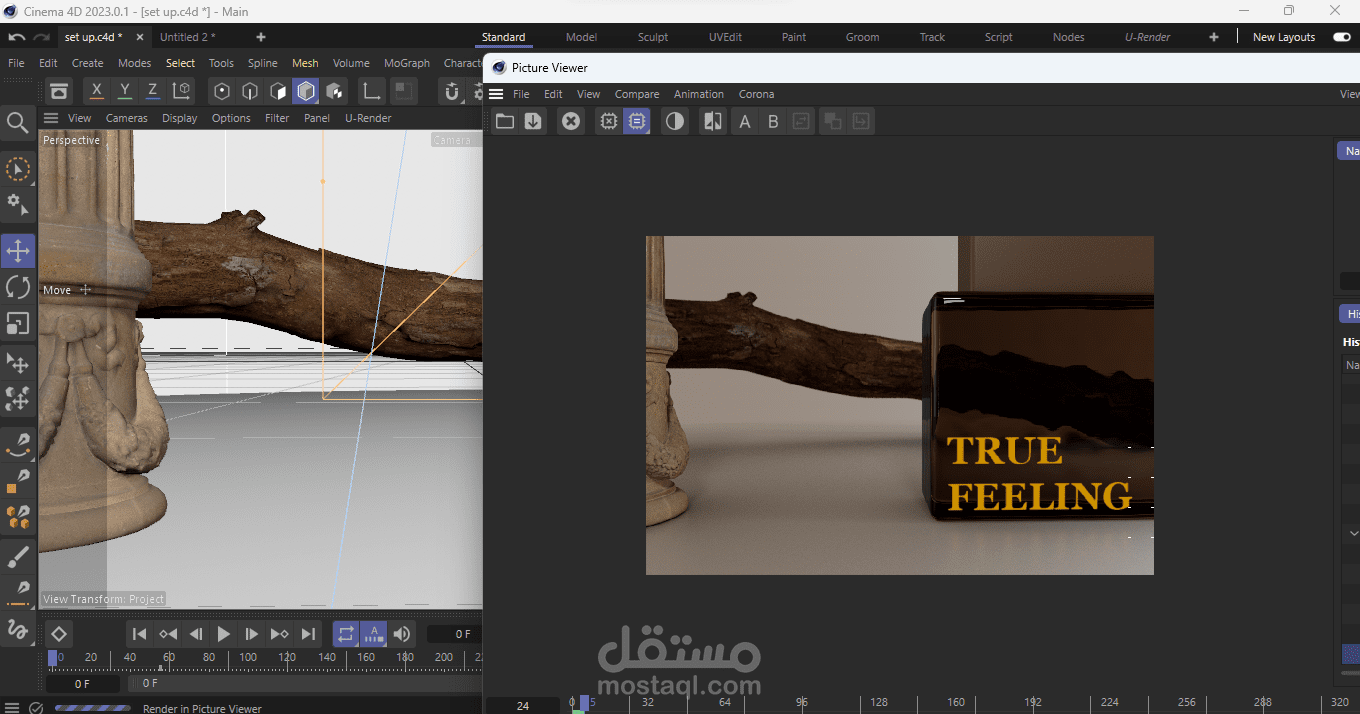The height and width of the screenshot is (714, 1360).
Task: Toggle the New Layouts switch
Action: coord(1341,37)
